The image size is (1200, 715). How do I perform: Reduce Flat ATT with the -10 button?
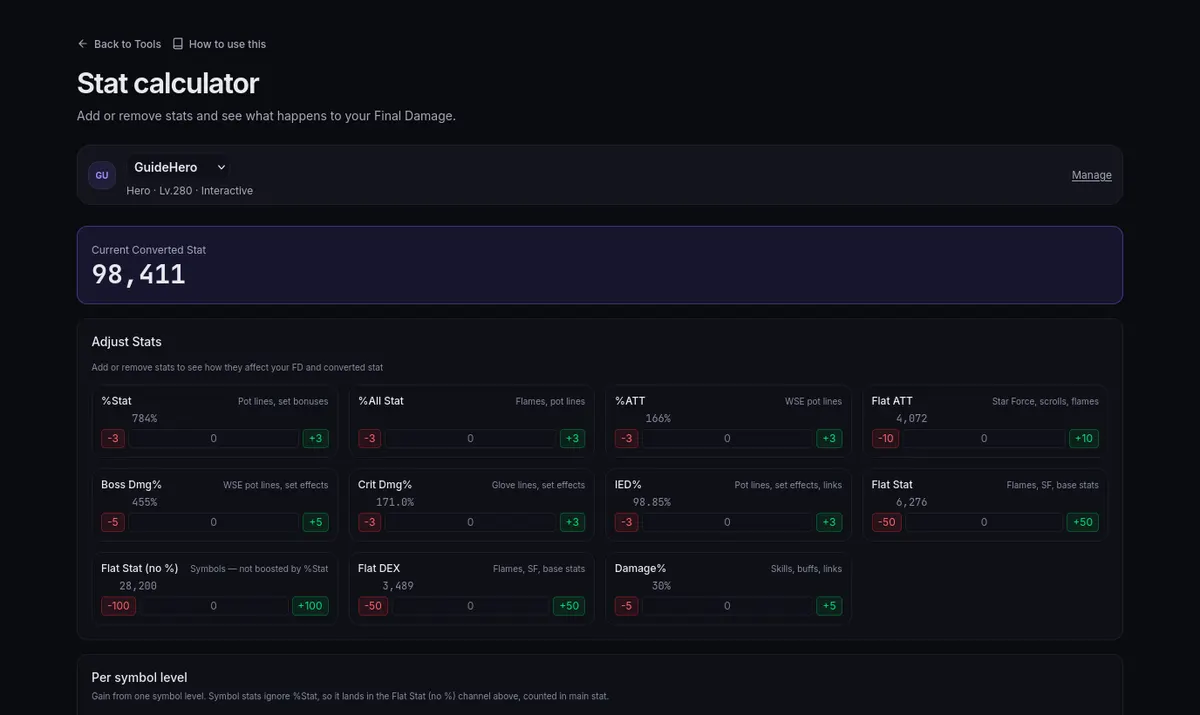click(x=886, y=438)
